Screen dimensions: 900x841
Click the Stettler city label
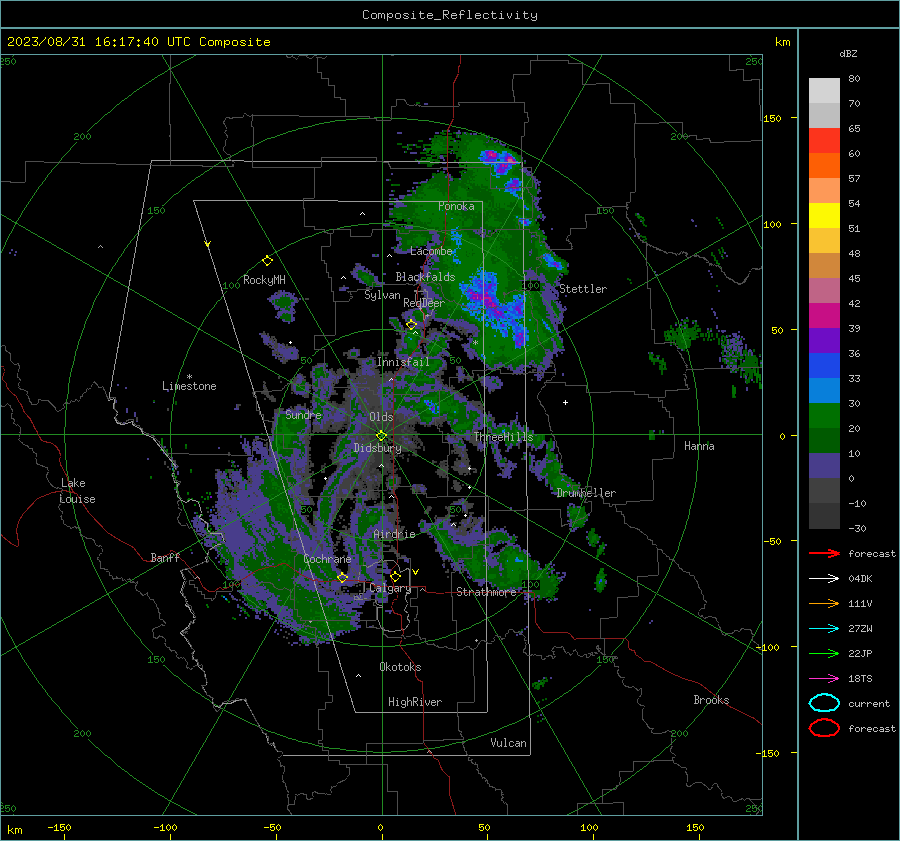[583, 289]
